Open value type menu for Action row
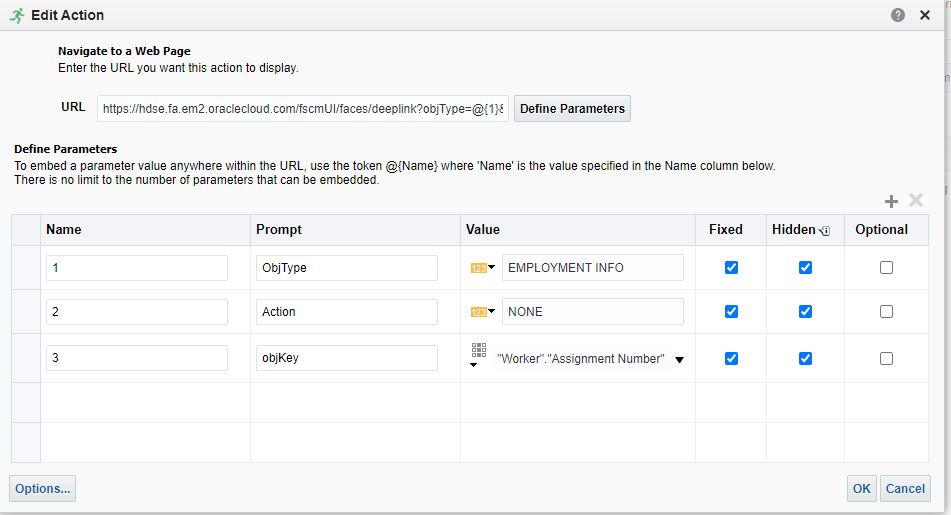Image resolution: width=951 pixels, height=515 pixels. tap(483, 312)
